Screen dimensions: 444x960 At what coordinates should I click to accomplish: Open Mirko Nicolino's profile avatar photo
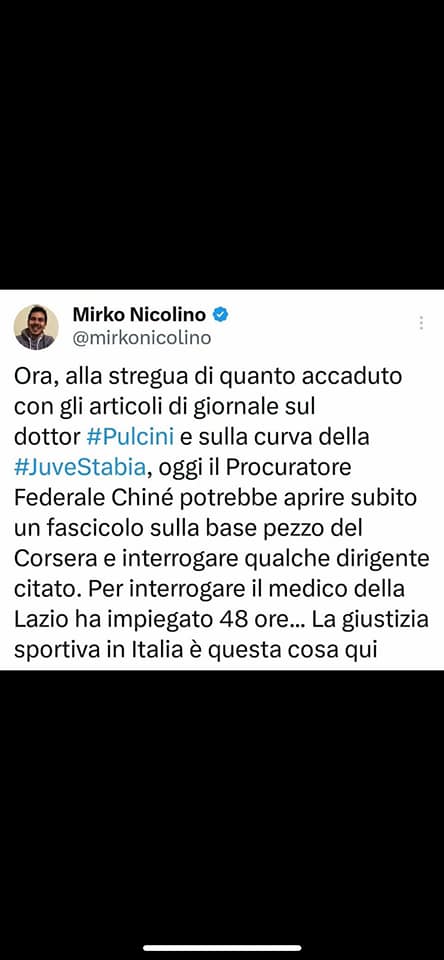36,328
